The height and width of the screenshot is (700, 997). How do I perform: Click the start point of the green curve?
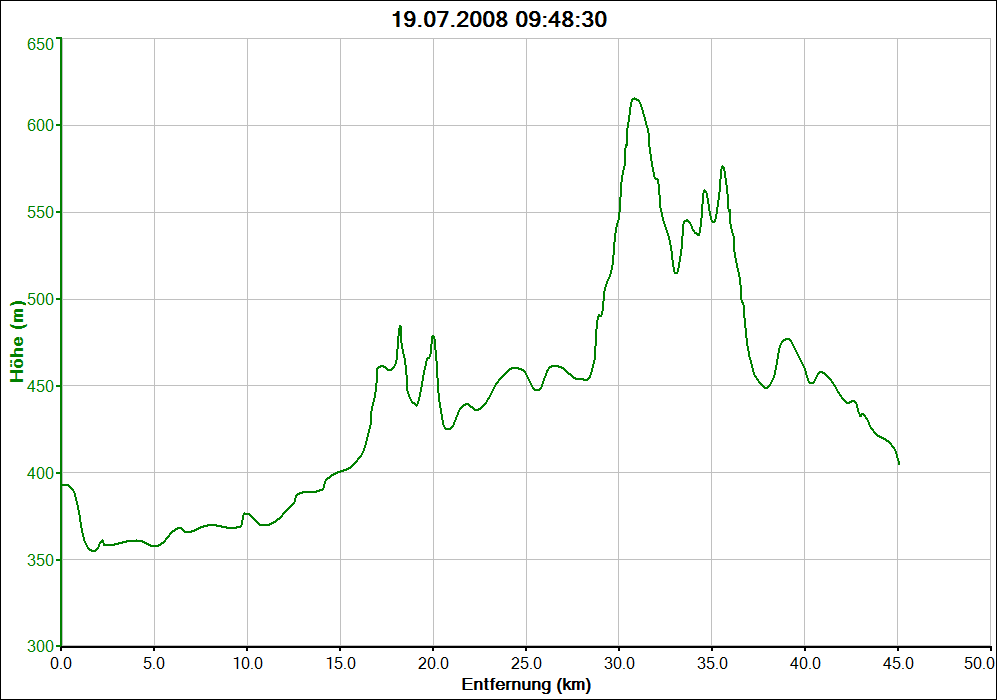pyautogui.click(x=62, y=485)
